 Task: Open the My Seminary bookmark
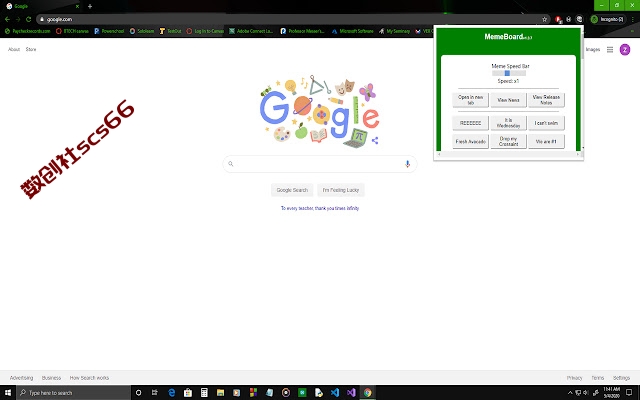coord(394,31)
